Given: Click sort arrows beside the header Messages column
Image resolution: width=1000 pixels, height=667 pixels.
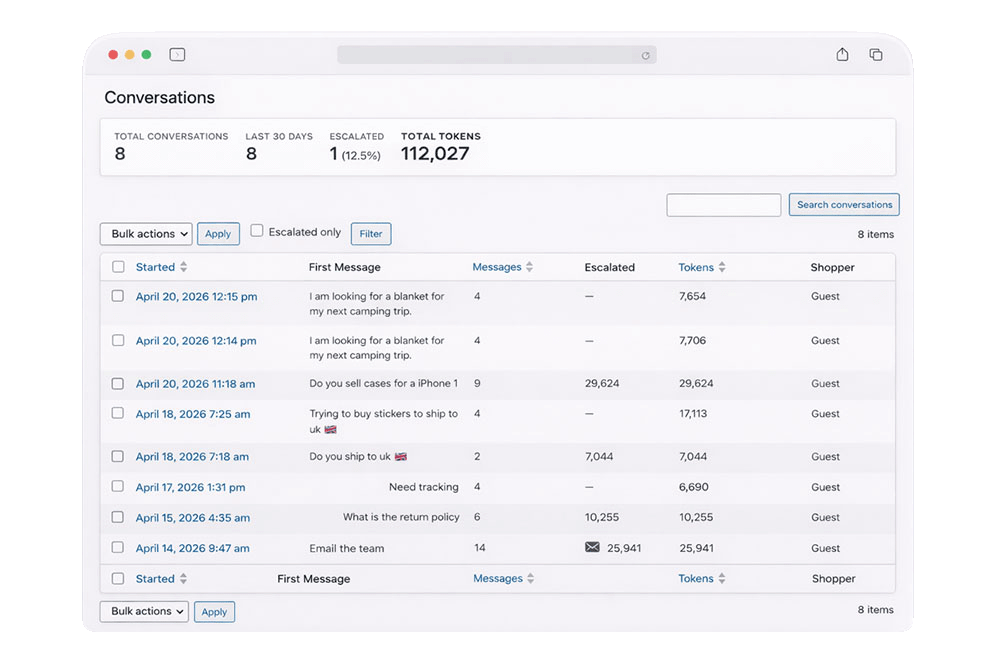Looking at the screenshot, I should [x=529, y=267].
